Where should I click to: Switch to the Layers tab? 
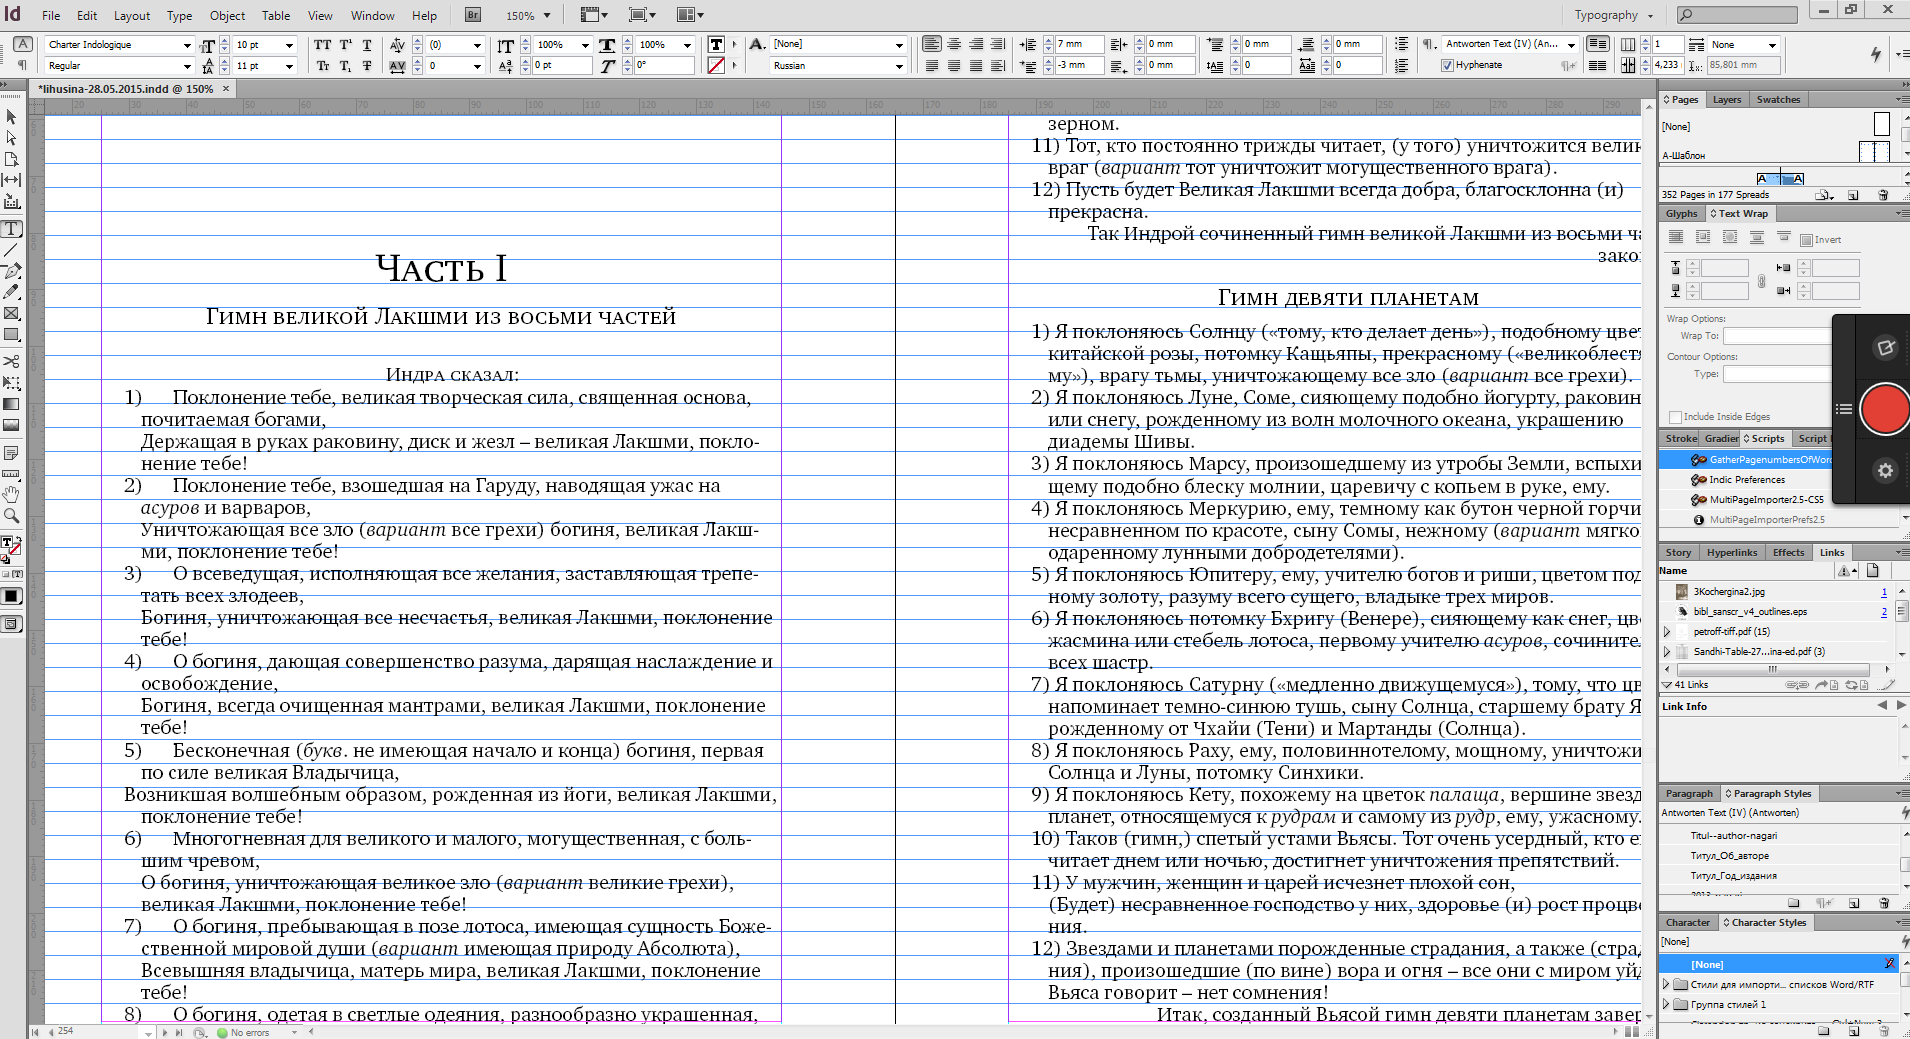pyautogui.click(x=1726, y=100)
